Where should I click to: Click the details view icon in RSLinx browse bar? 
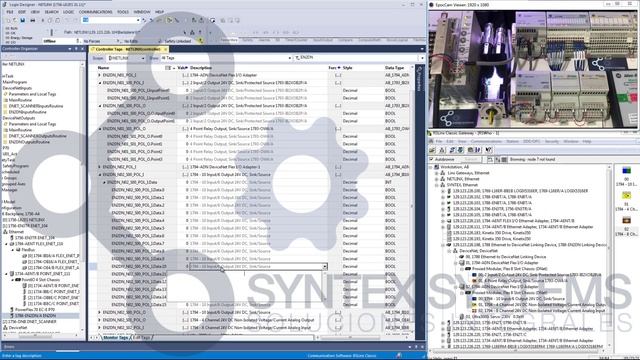click(x=504, y=160)
